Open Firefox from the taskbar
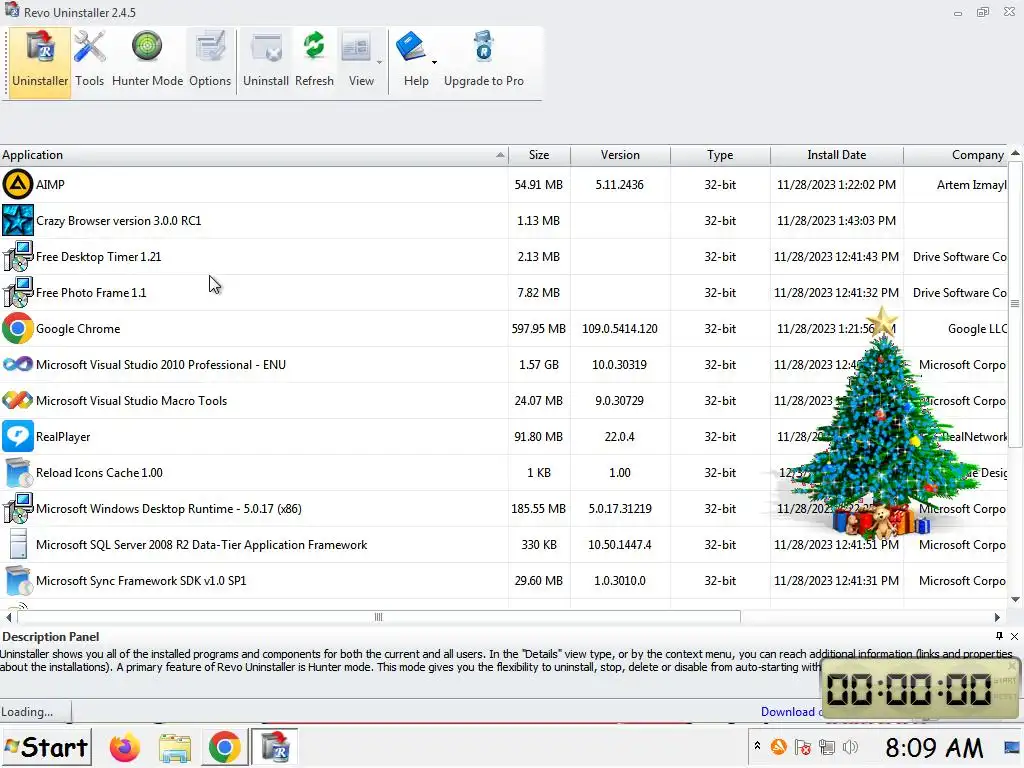 125,747
